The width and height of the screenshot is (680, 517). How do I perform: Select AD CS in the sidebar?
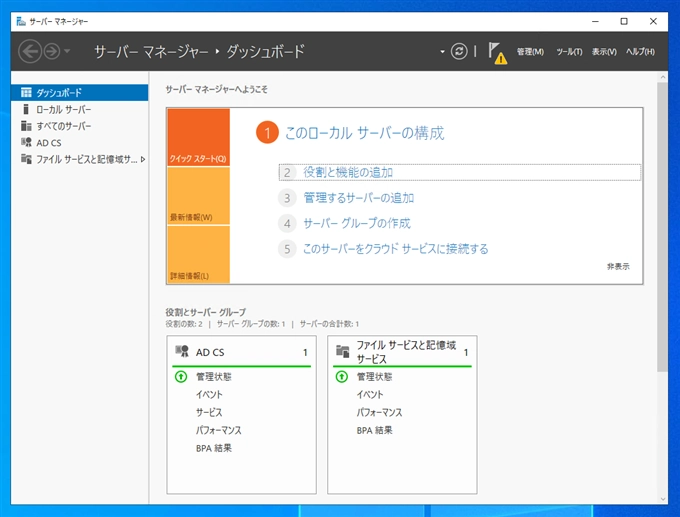(x=80, y=143)
